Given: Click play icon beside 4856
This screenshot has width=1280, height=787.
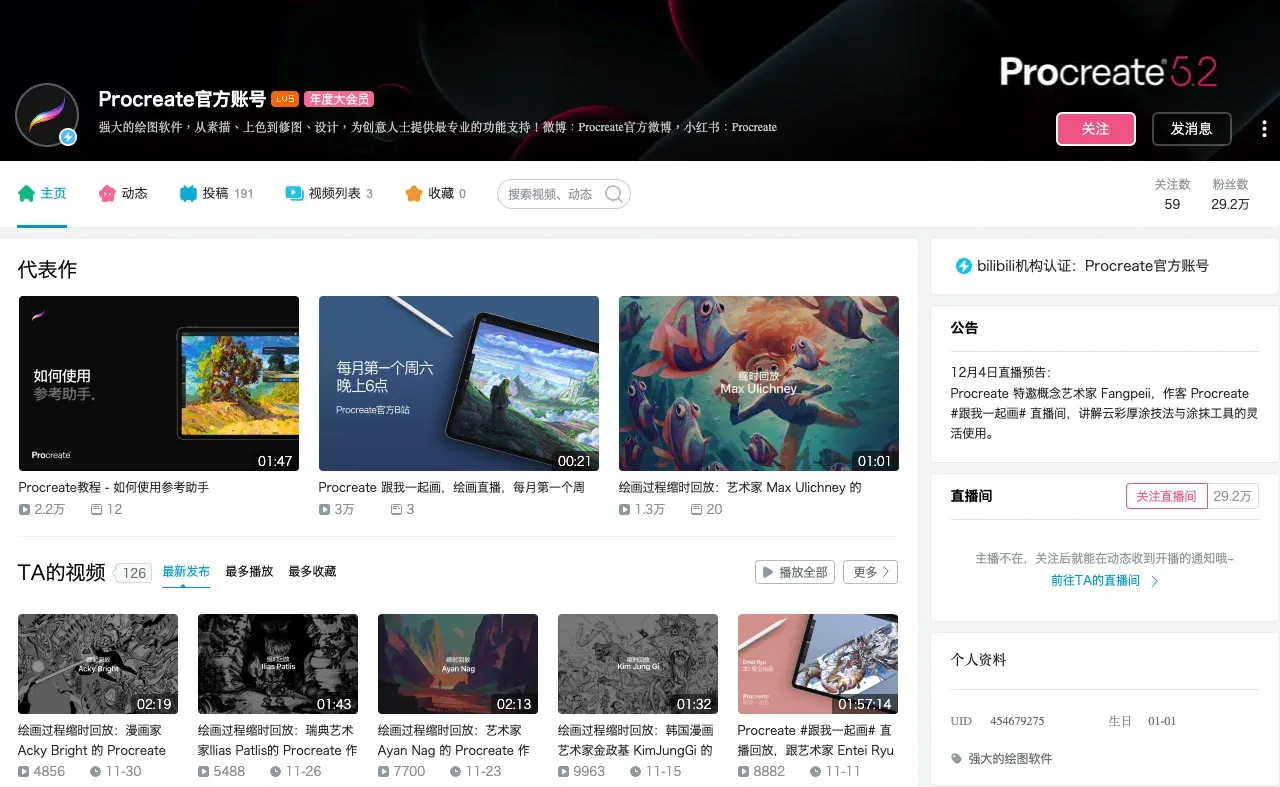Looking at the screenshot, I should tap(24, 771).
